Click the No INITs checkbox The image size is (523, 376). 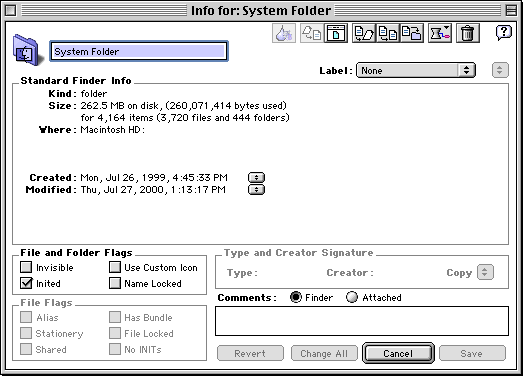(115, 349)
